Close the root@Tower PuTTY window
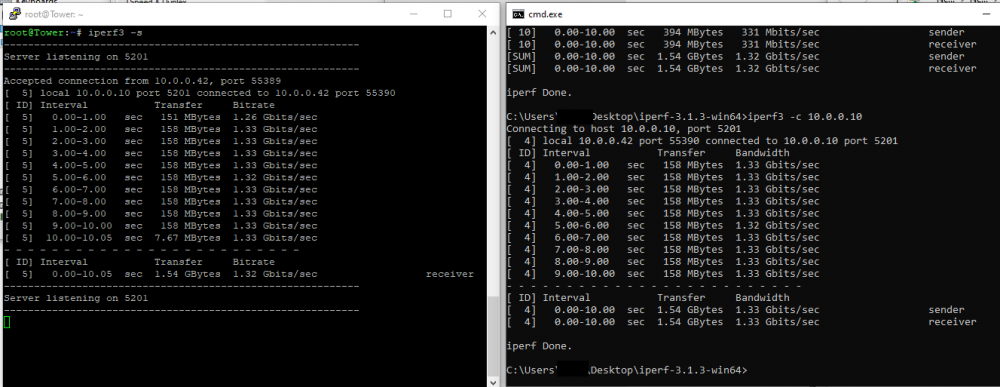Viewport: 1000px width, 387px height. point(482,14)
